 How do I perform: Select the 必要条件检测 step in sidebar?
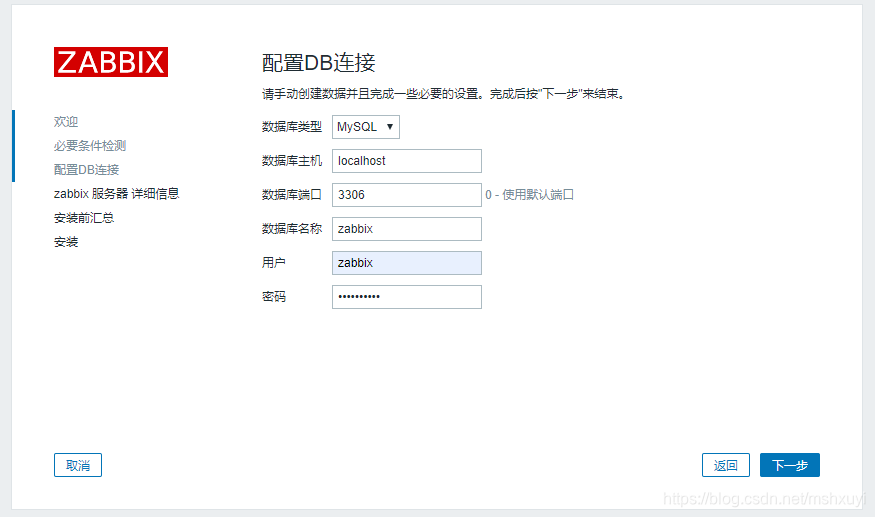pyautogui.click(x=90, y=146)
